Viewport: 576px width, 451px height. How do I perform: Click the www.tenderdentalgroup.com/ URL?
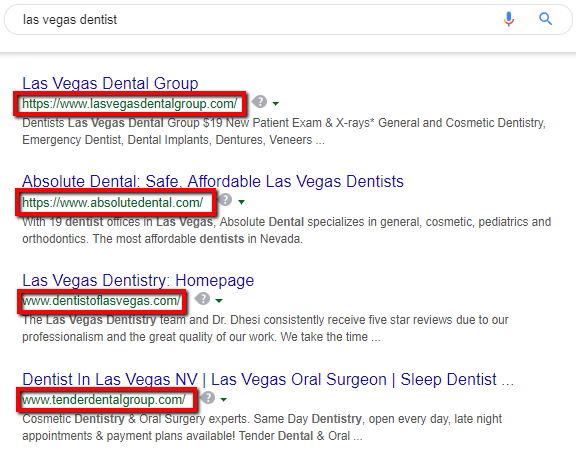click(104, 400)
